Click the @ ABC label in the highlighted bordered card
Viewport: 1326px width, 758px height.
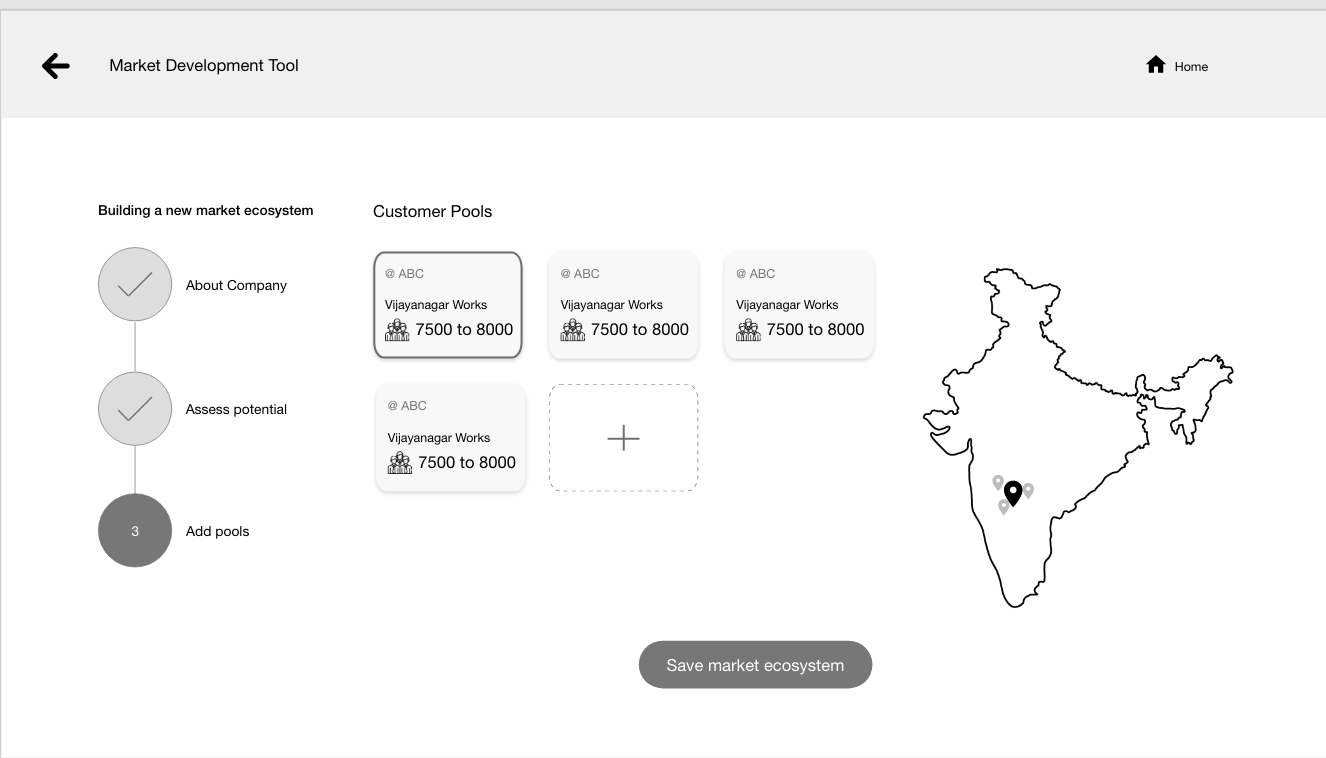click(x=404, y=273)
